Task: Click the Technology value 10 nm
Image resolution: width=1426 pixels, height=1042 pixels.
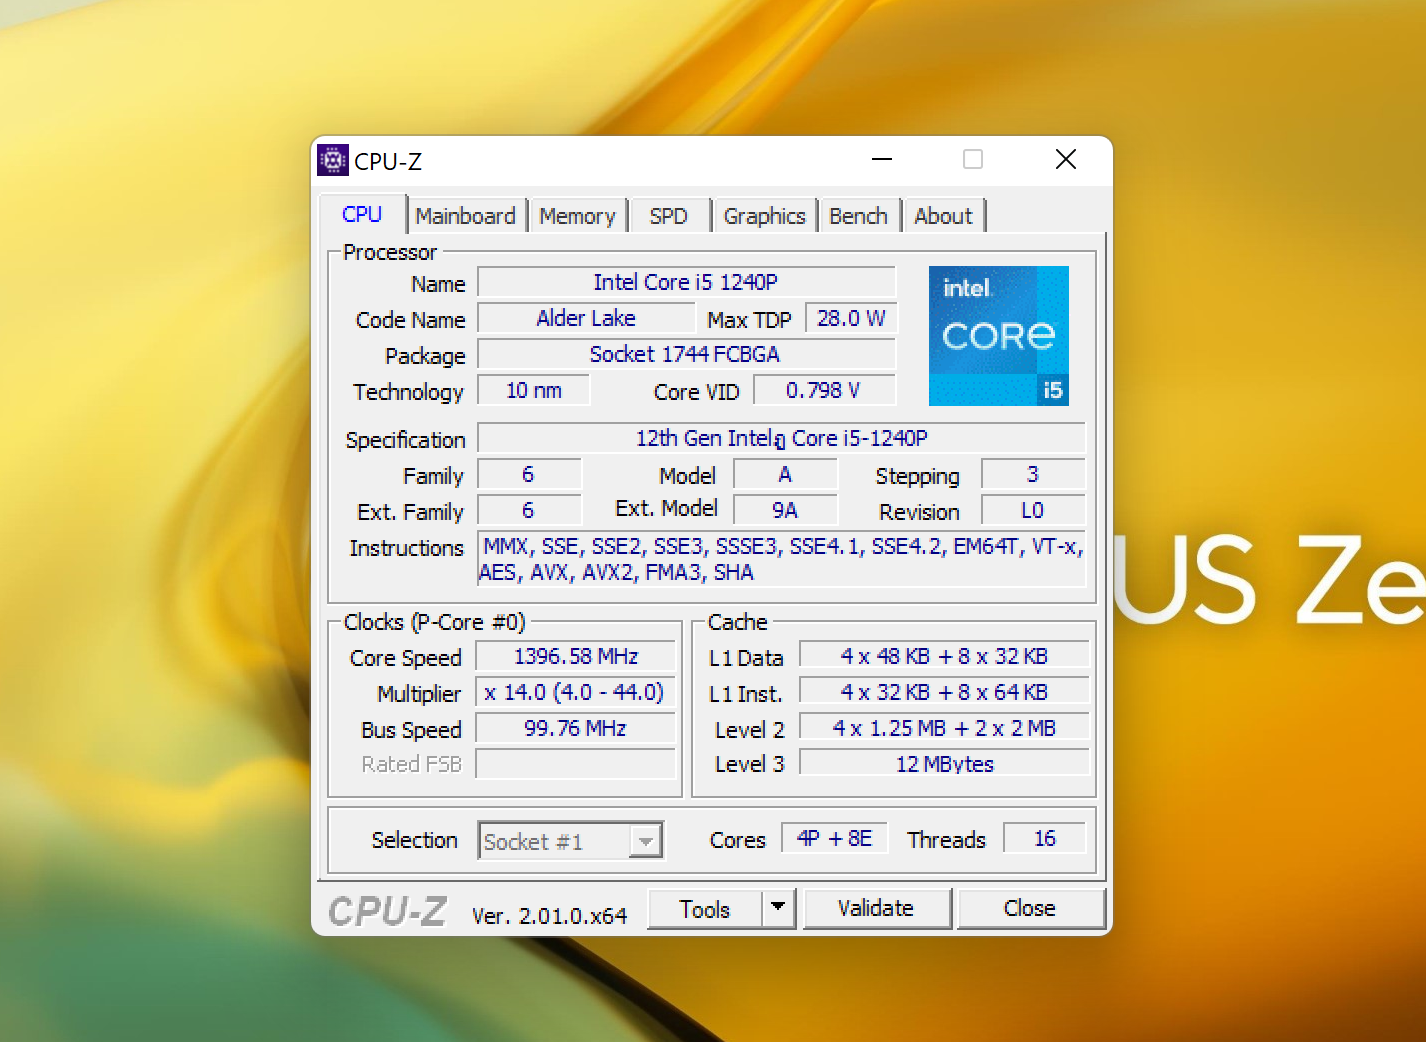Action: click(534, 391)
